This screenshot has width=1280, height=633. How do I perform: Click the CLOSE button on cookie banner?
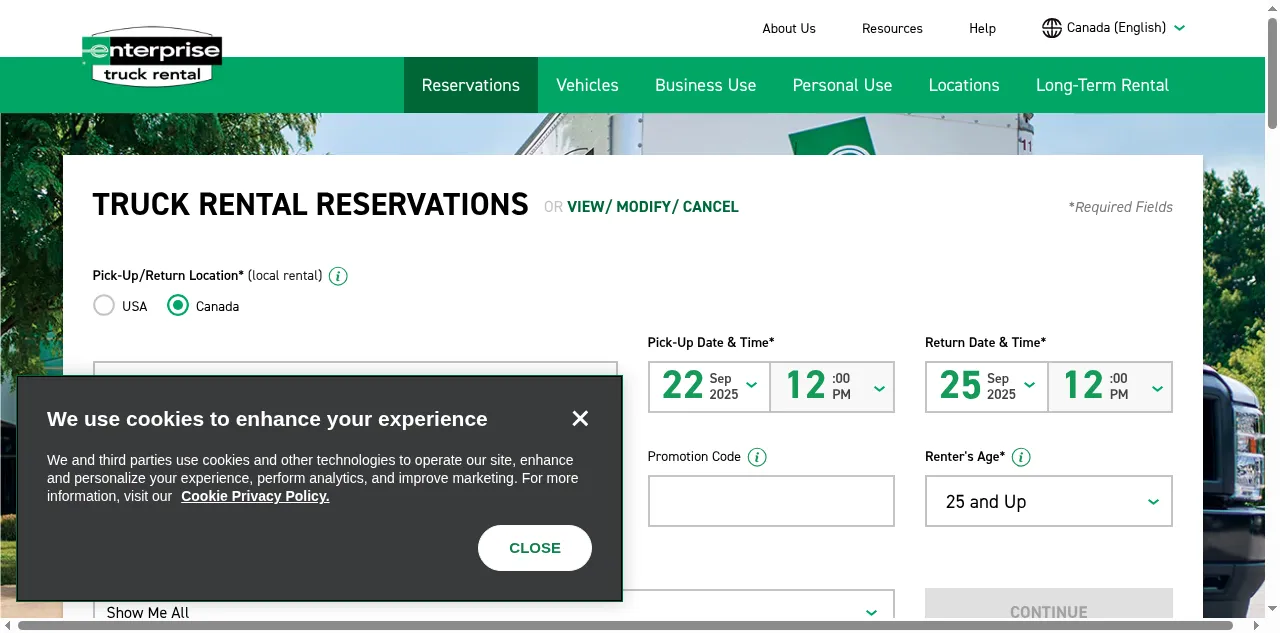tap(535, 548)
